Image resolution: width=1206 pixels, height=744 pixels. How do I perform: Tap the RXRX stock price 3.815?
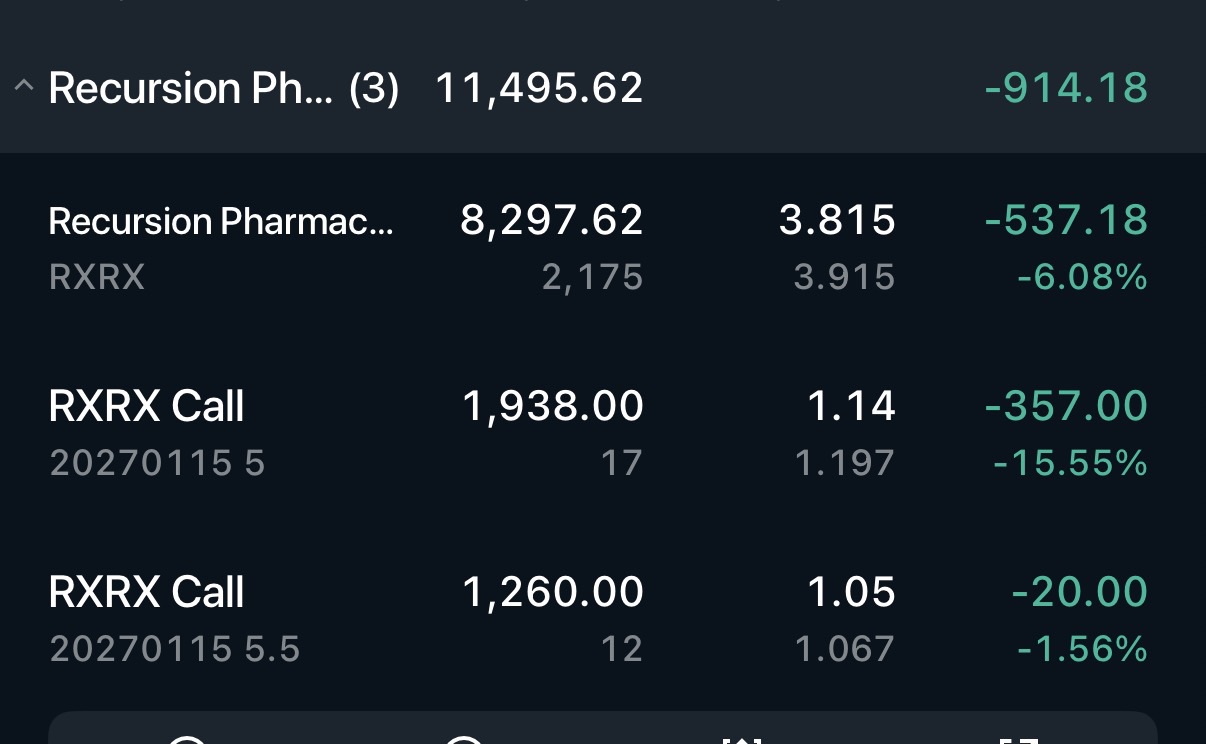point(837,220)
